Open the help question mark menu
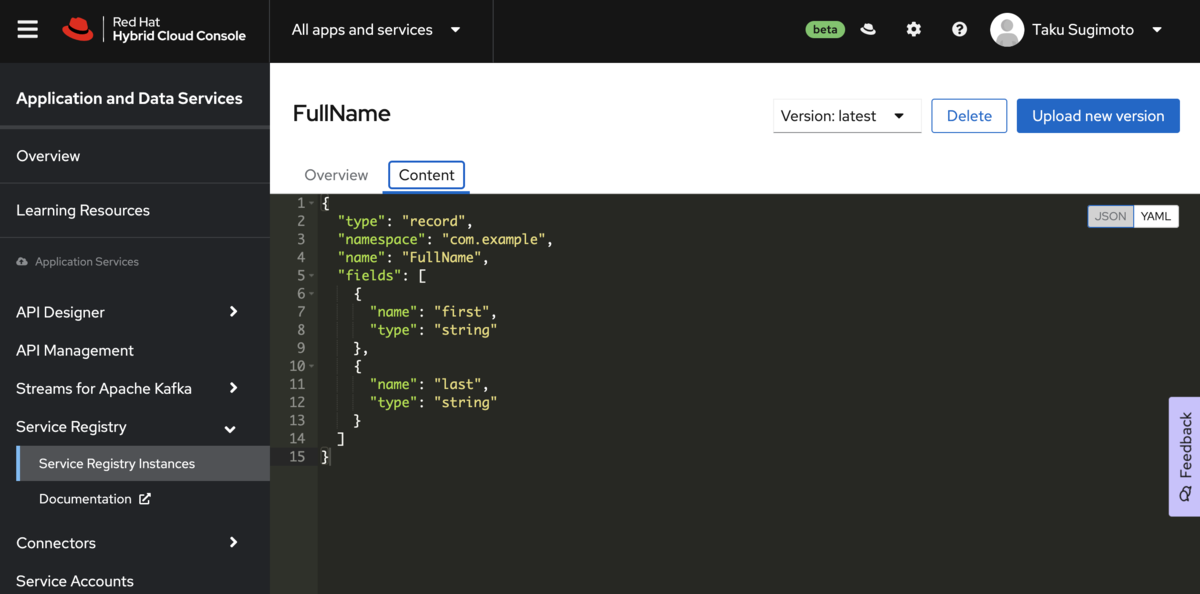Screen dimensions: 1200x594 point(960,30)
